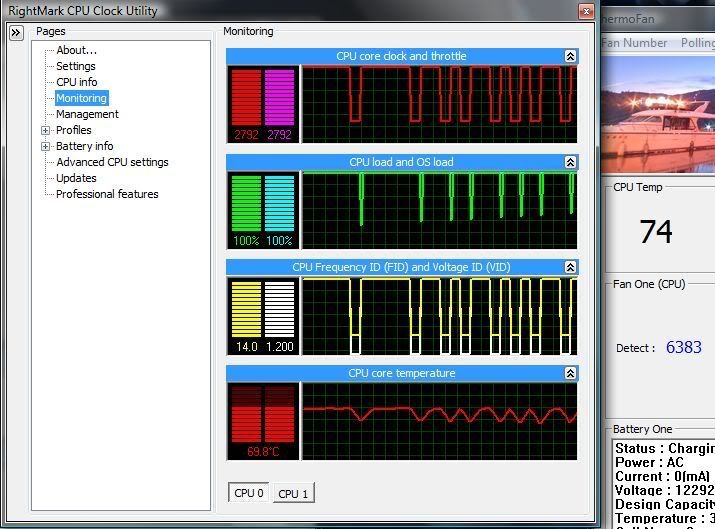Go to the Management page
Screen dimensions: 715x529
(x=87, y=114)
